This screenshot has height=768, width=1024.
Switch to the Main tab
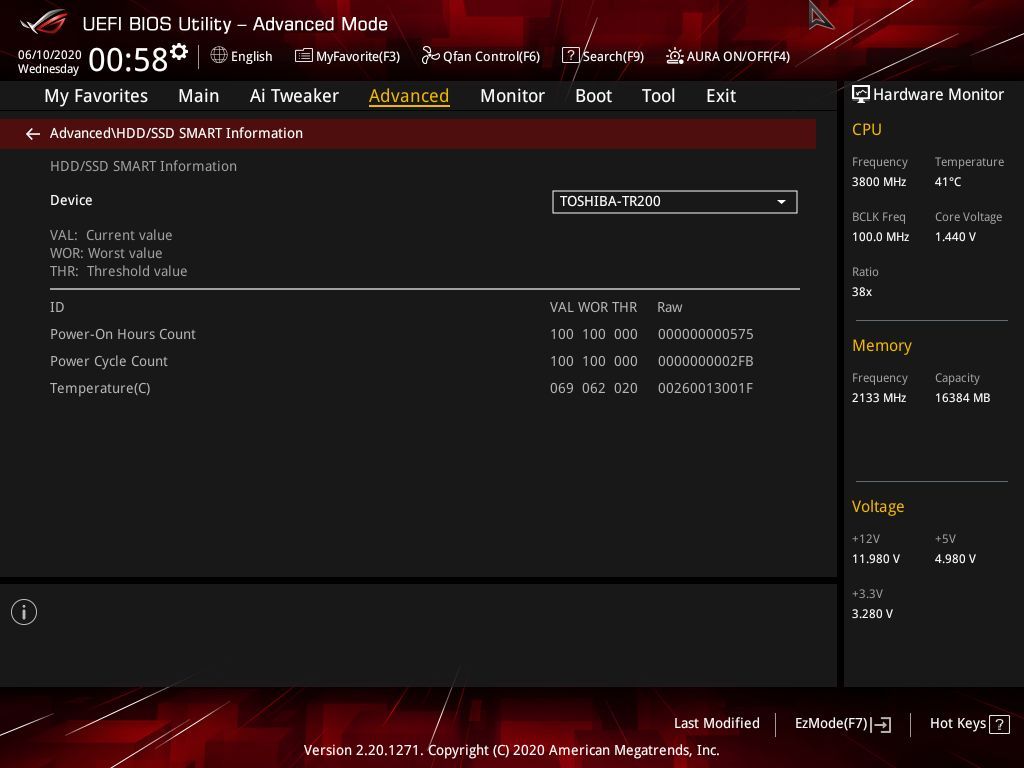(199, 96)
